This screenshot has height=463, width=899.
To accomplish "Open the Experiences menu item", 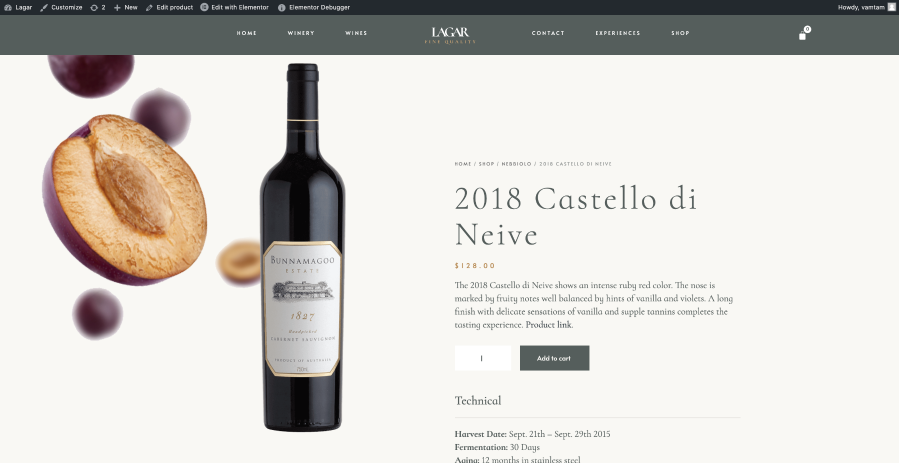I will 617,33.
